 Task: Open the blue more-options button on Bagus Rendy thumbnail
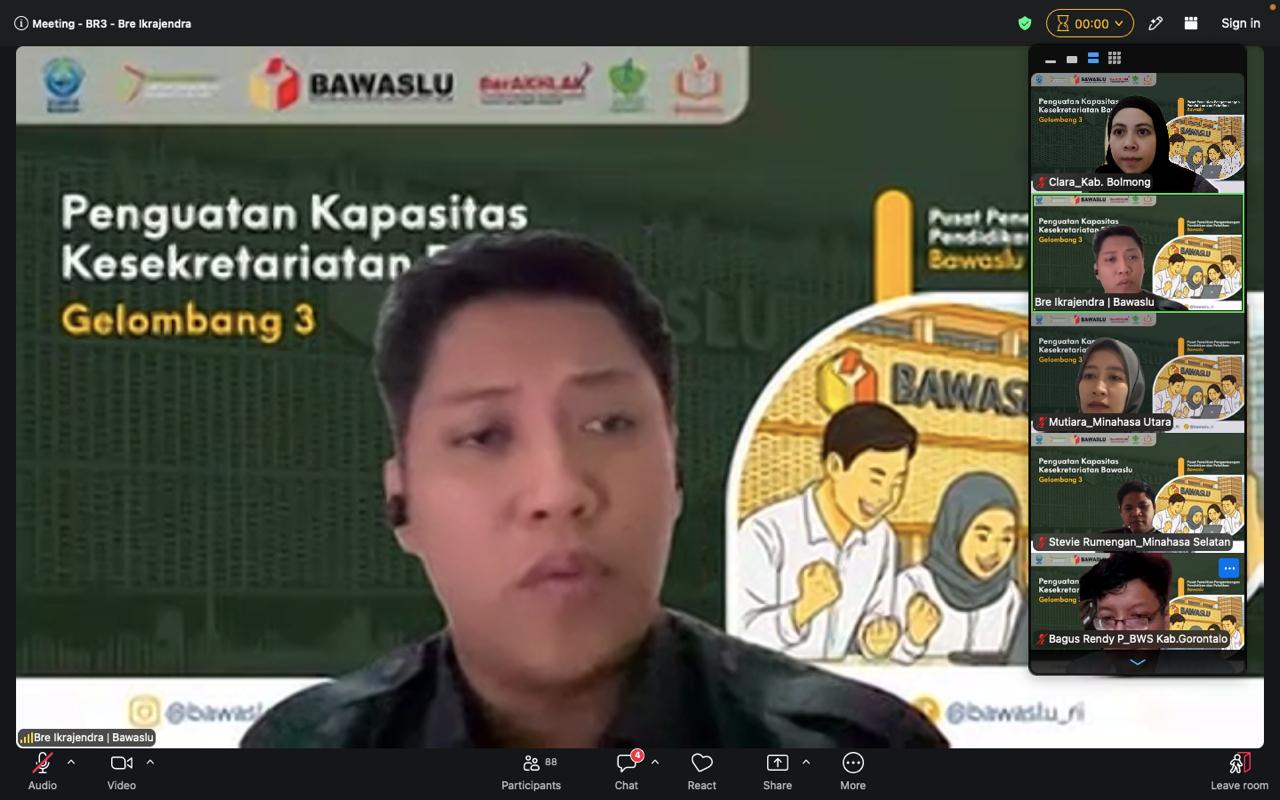[1229, 568]
